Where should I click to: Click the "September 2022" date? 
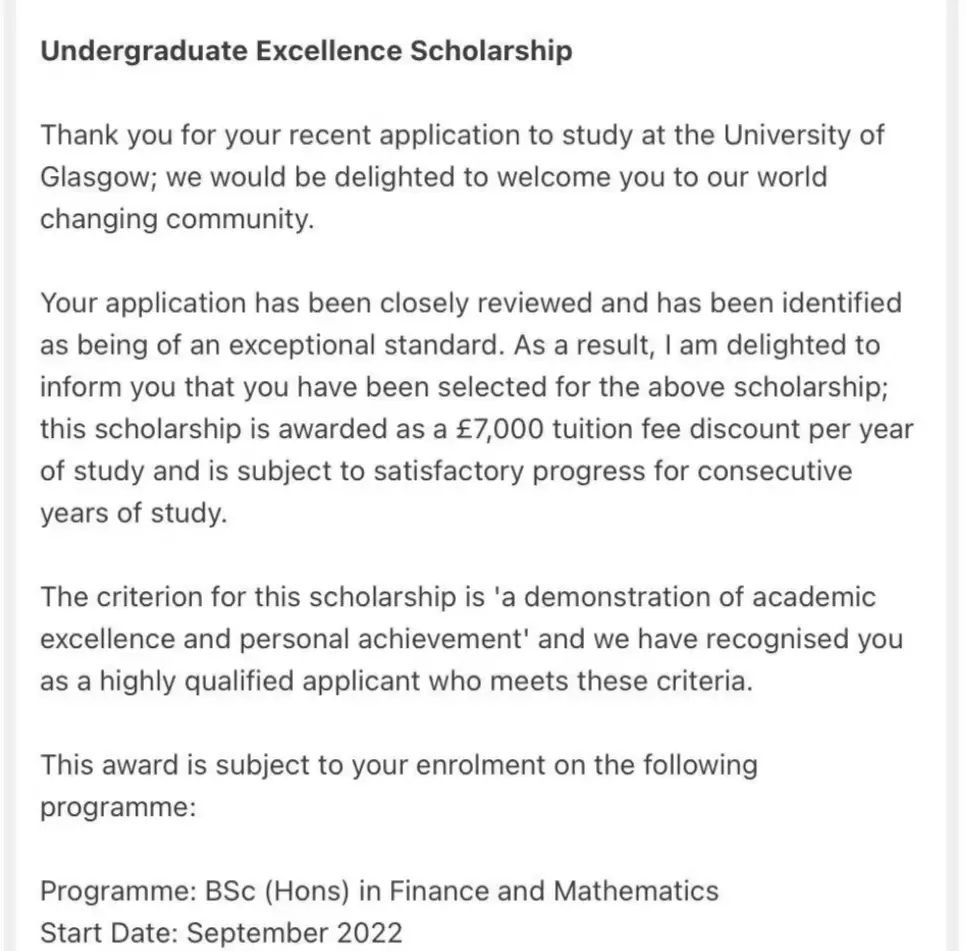tap(295, 933)
